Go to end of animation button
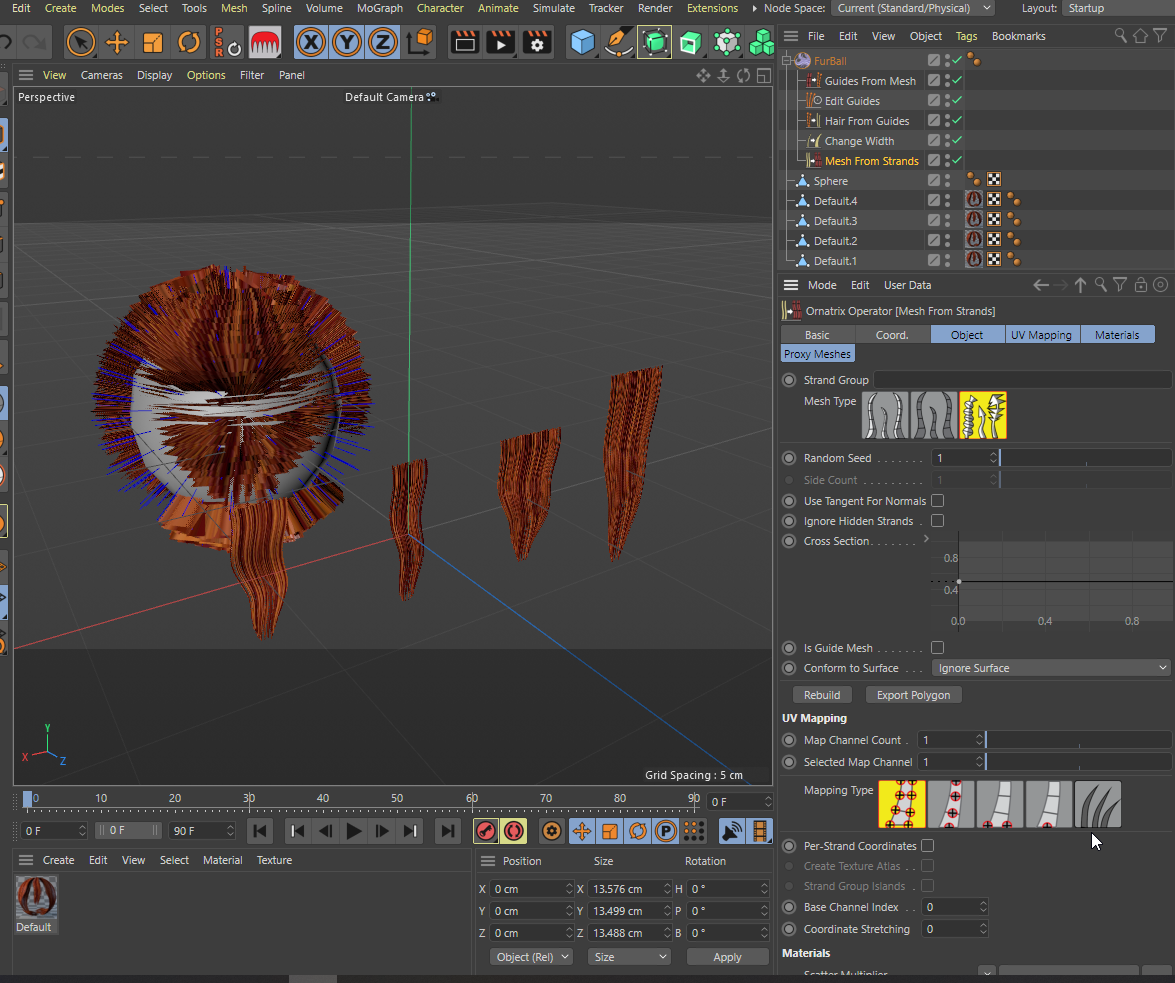The image size is (1175, 983). point(448,831)
